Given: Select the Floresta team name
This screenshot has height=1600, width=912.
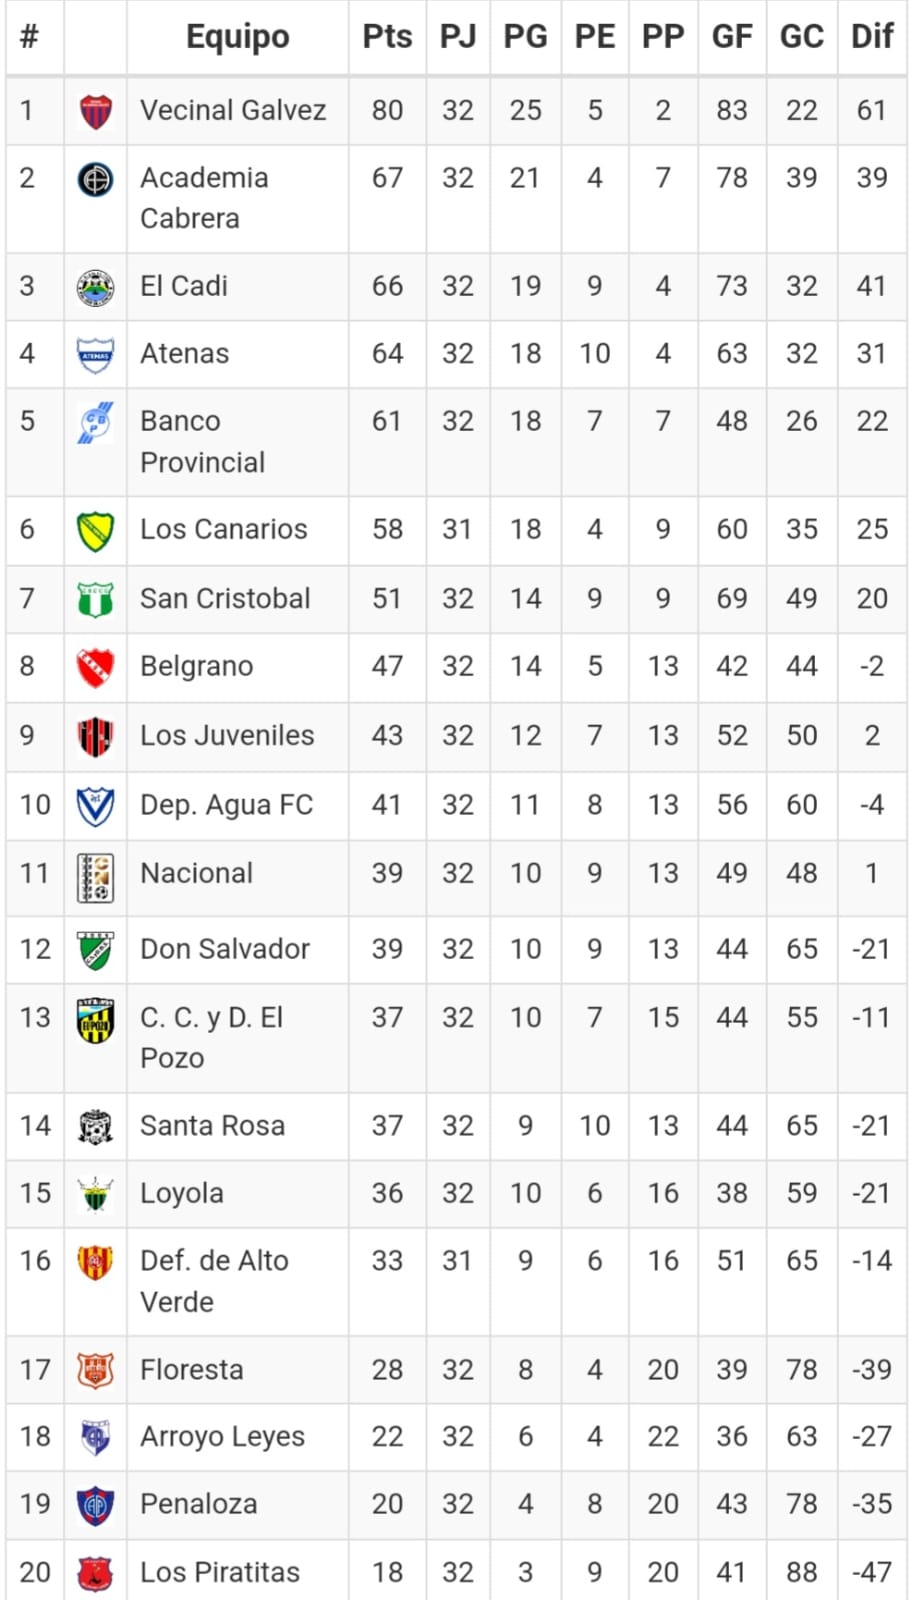Looking at the screenshot, I should click(191, 1370).
